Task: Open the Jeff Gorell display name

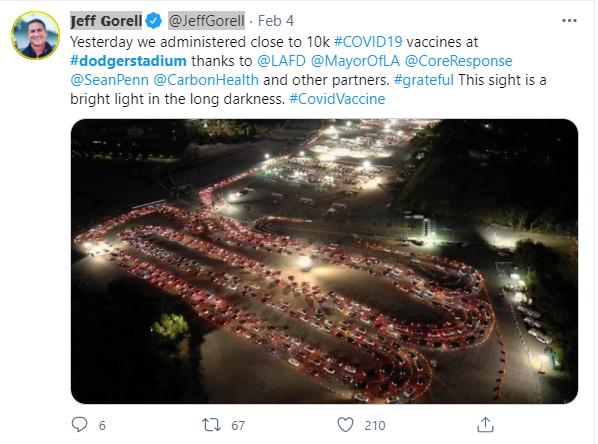Action: [106, 21]
